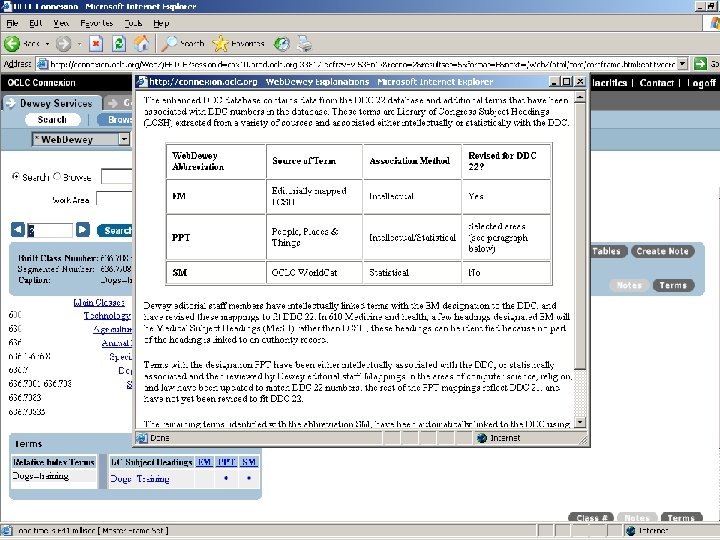
Task: Click the Print printer icon
Action: point(304,44)
